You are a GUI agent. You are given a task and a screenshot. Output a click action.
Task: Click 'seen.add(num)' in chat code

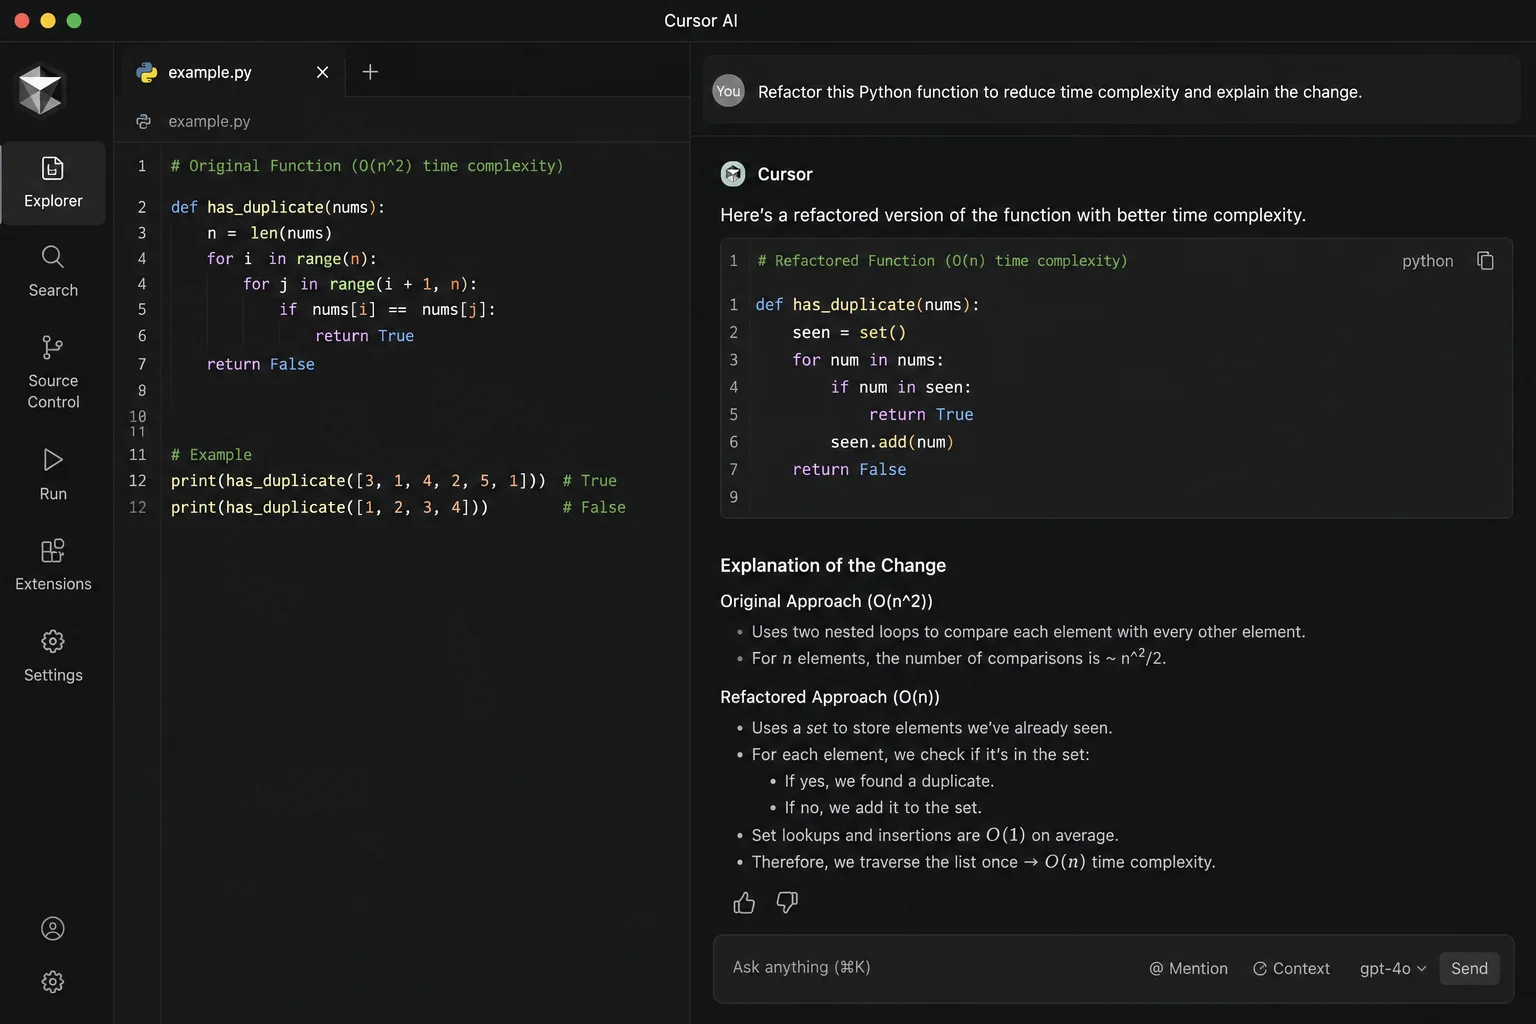892,442
